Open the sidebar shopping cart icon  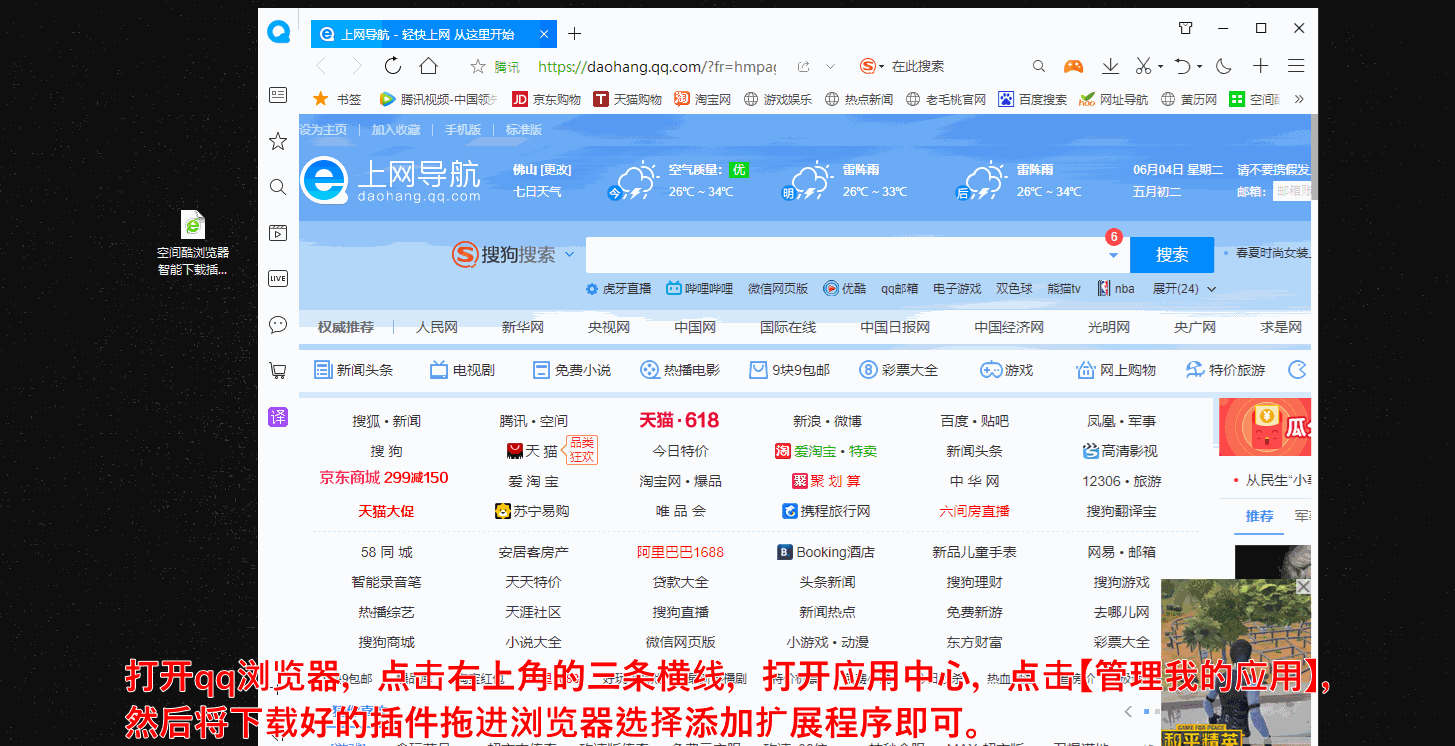[x=278, y=370]
